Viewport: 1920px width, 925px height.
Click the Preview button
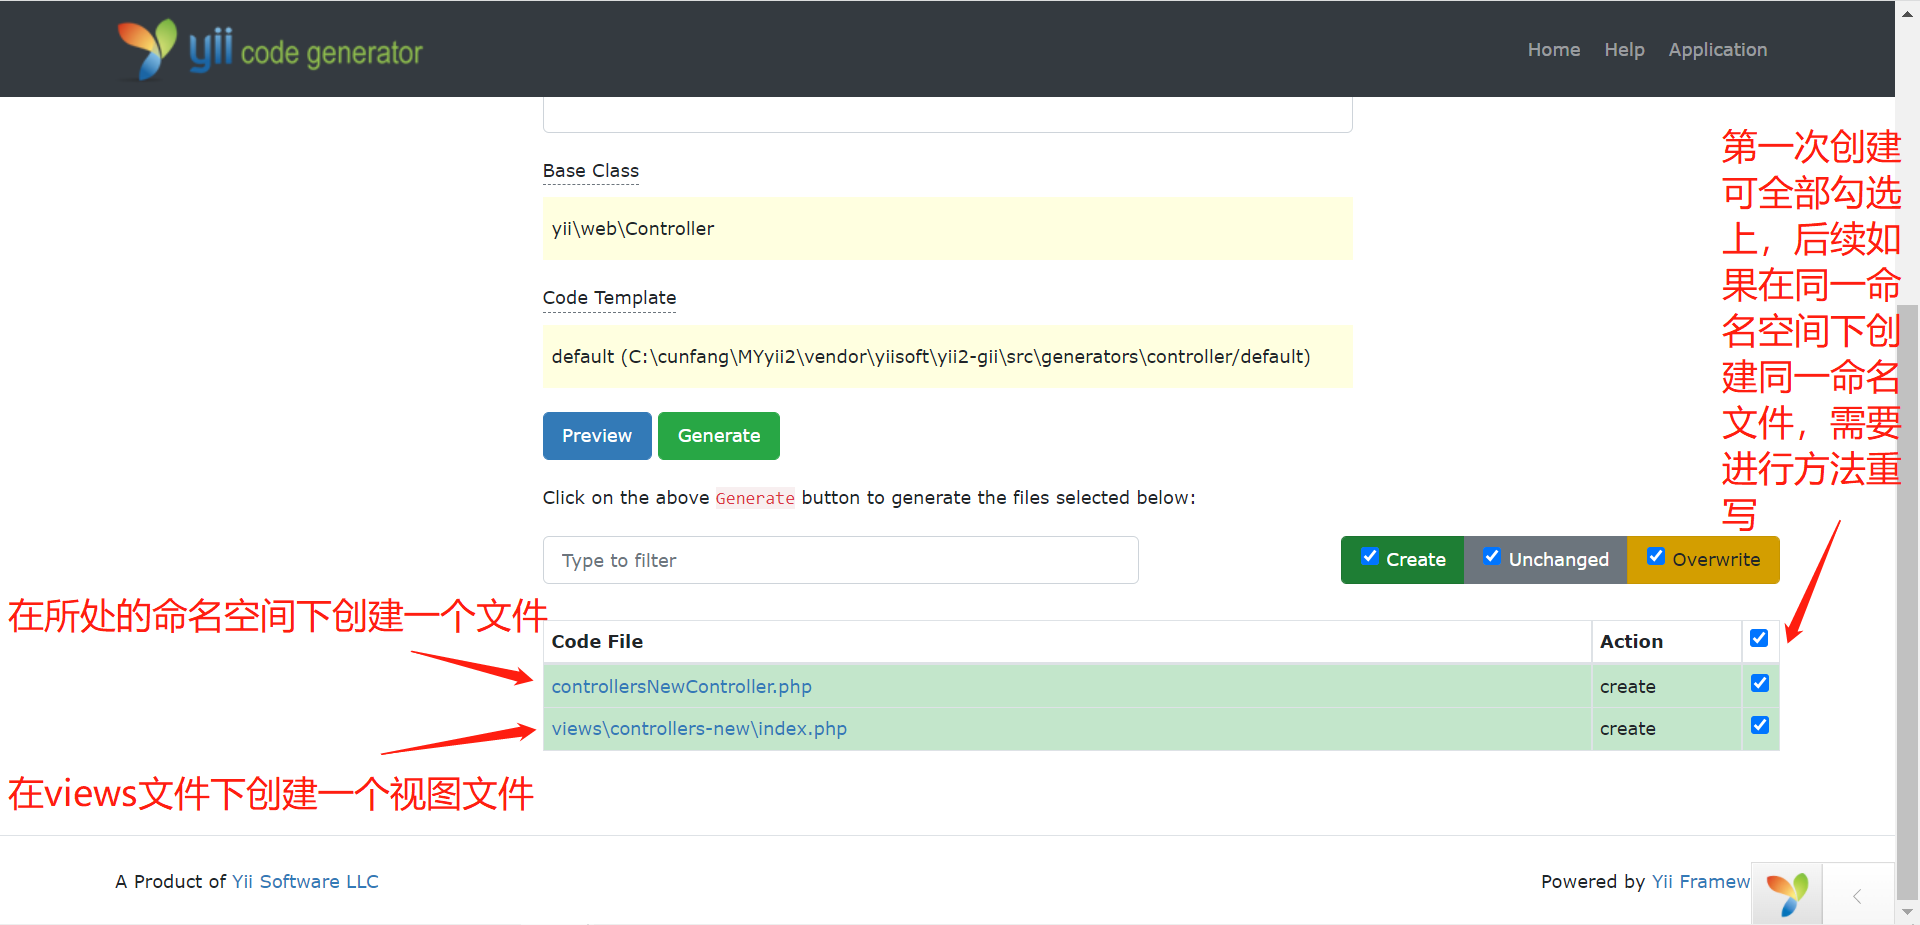[597, 436]
